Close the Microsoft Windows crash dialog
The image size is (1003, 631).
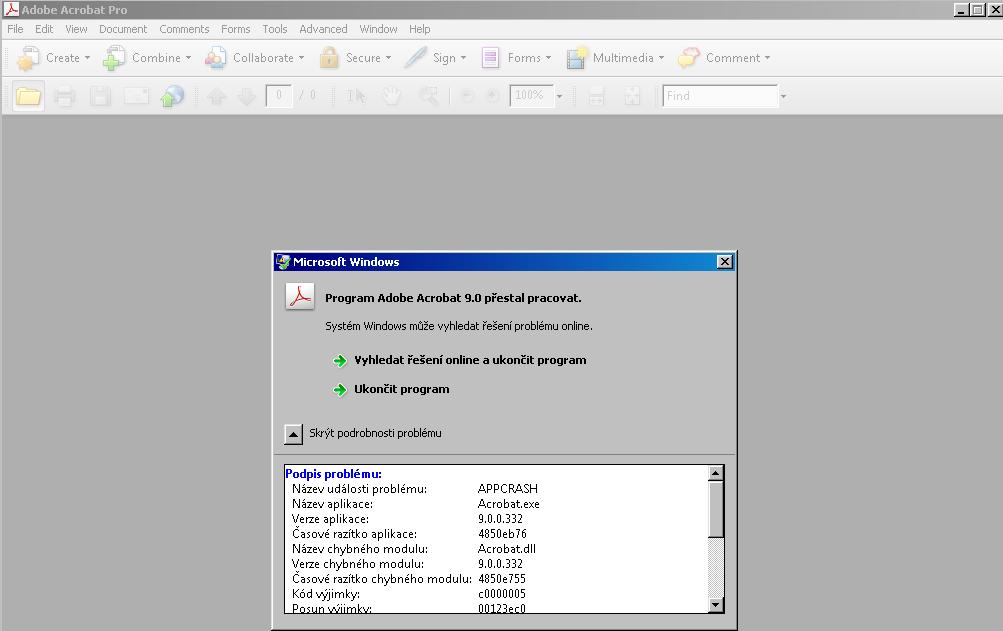pos(724,262)
